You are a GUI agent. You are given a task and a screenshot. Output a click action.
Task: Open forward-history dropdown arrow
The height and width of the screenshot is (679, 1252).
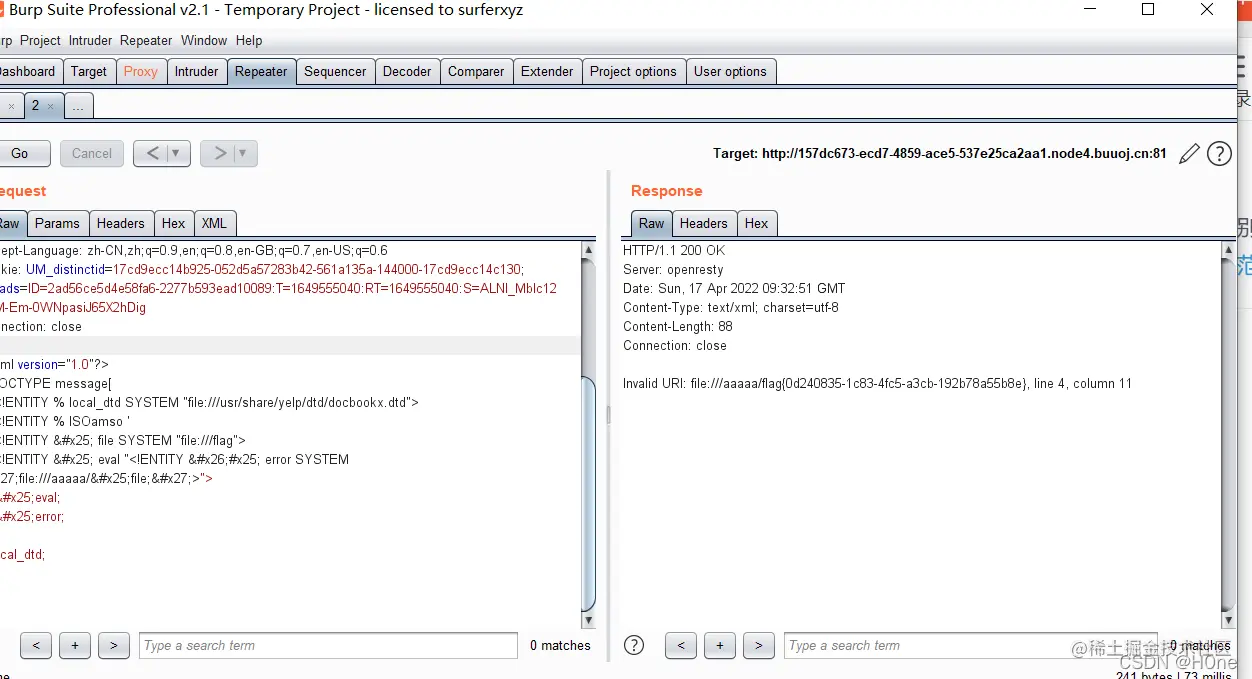(x=244, y=153)
